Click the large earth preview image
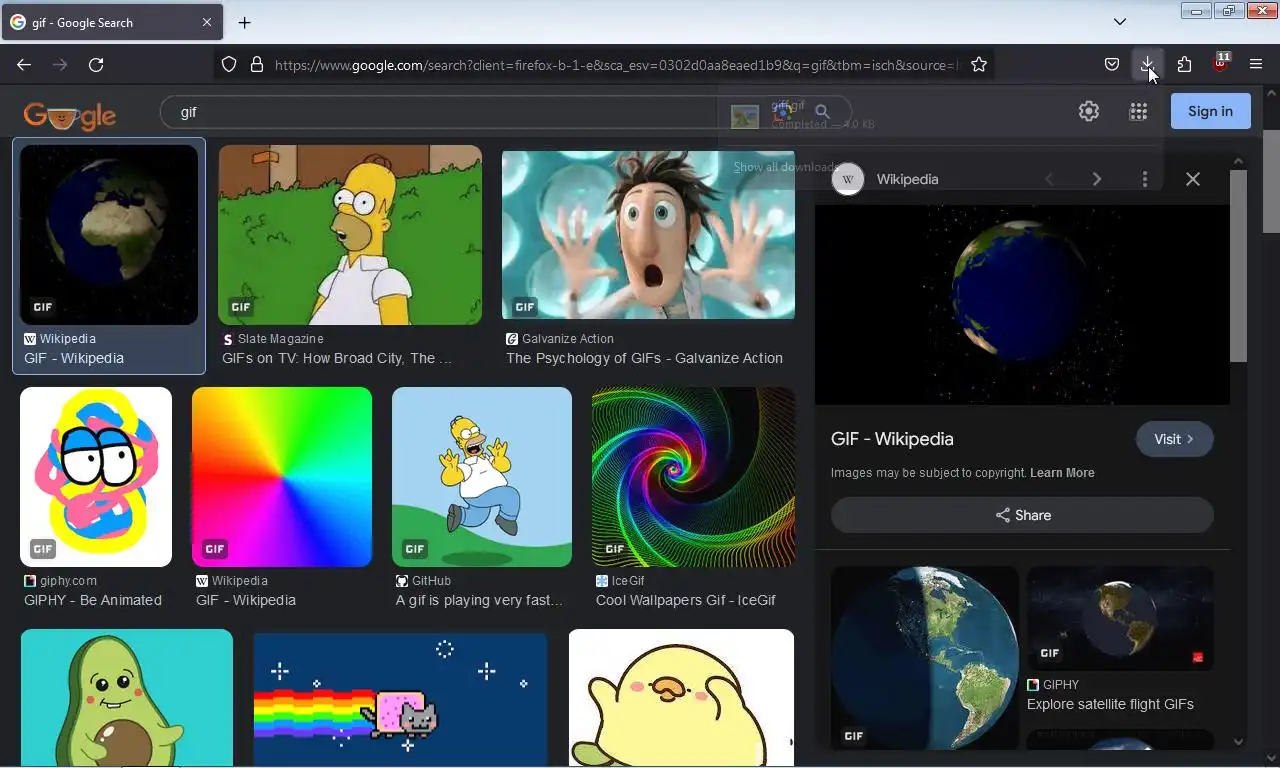Image resolution: width=1280 pixels, height=768 pixels. tap(1022, 305)
